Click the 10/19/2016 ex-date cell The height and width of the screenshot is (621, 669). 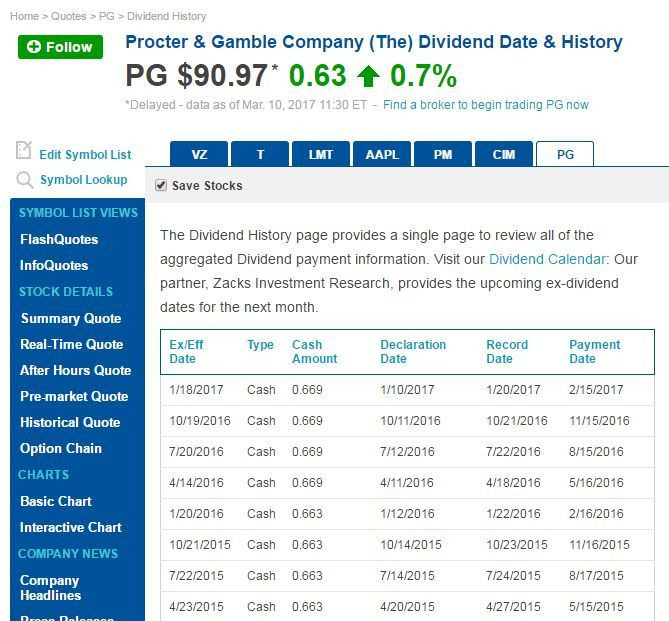click(200, 421)
